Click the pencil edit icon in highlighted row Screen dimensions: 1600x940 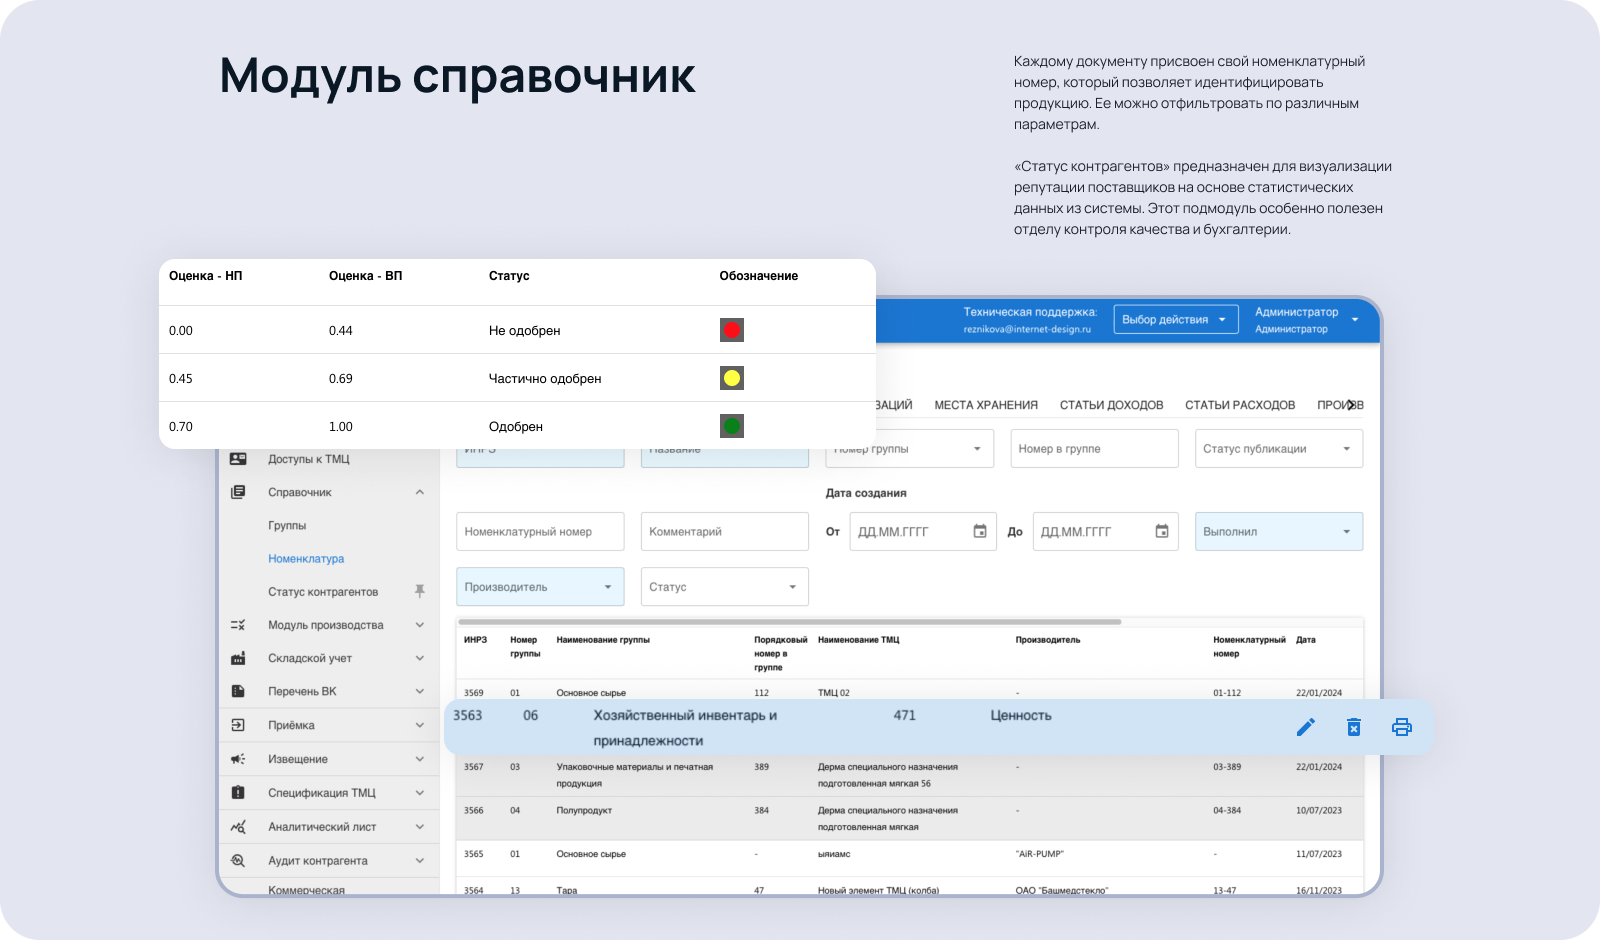pyautogui.click(x=1305, y=727)
